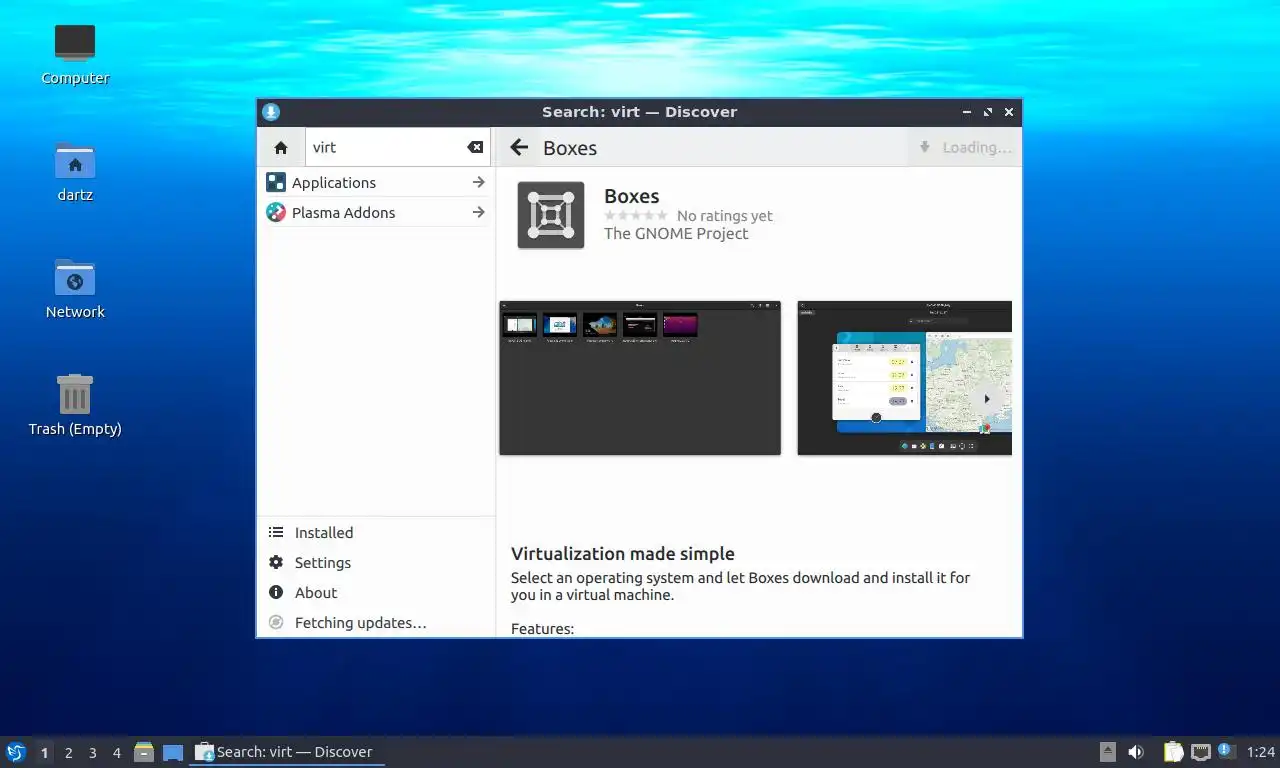Click the Installed list icon
This screenshot has width=1280, height=768.
[x=276, y=533]
